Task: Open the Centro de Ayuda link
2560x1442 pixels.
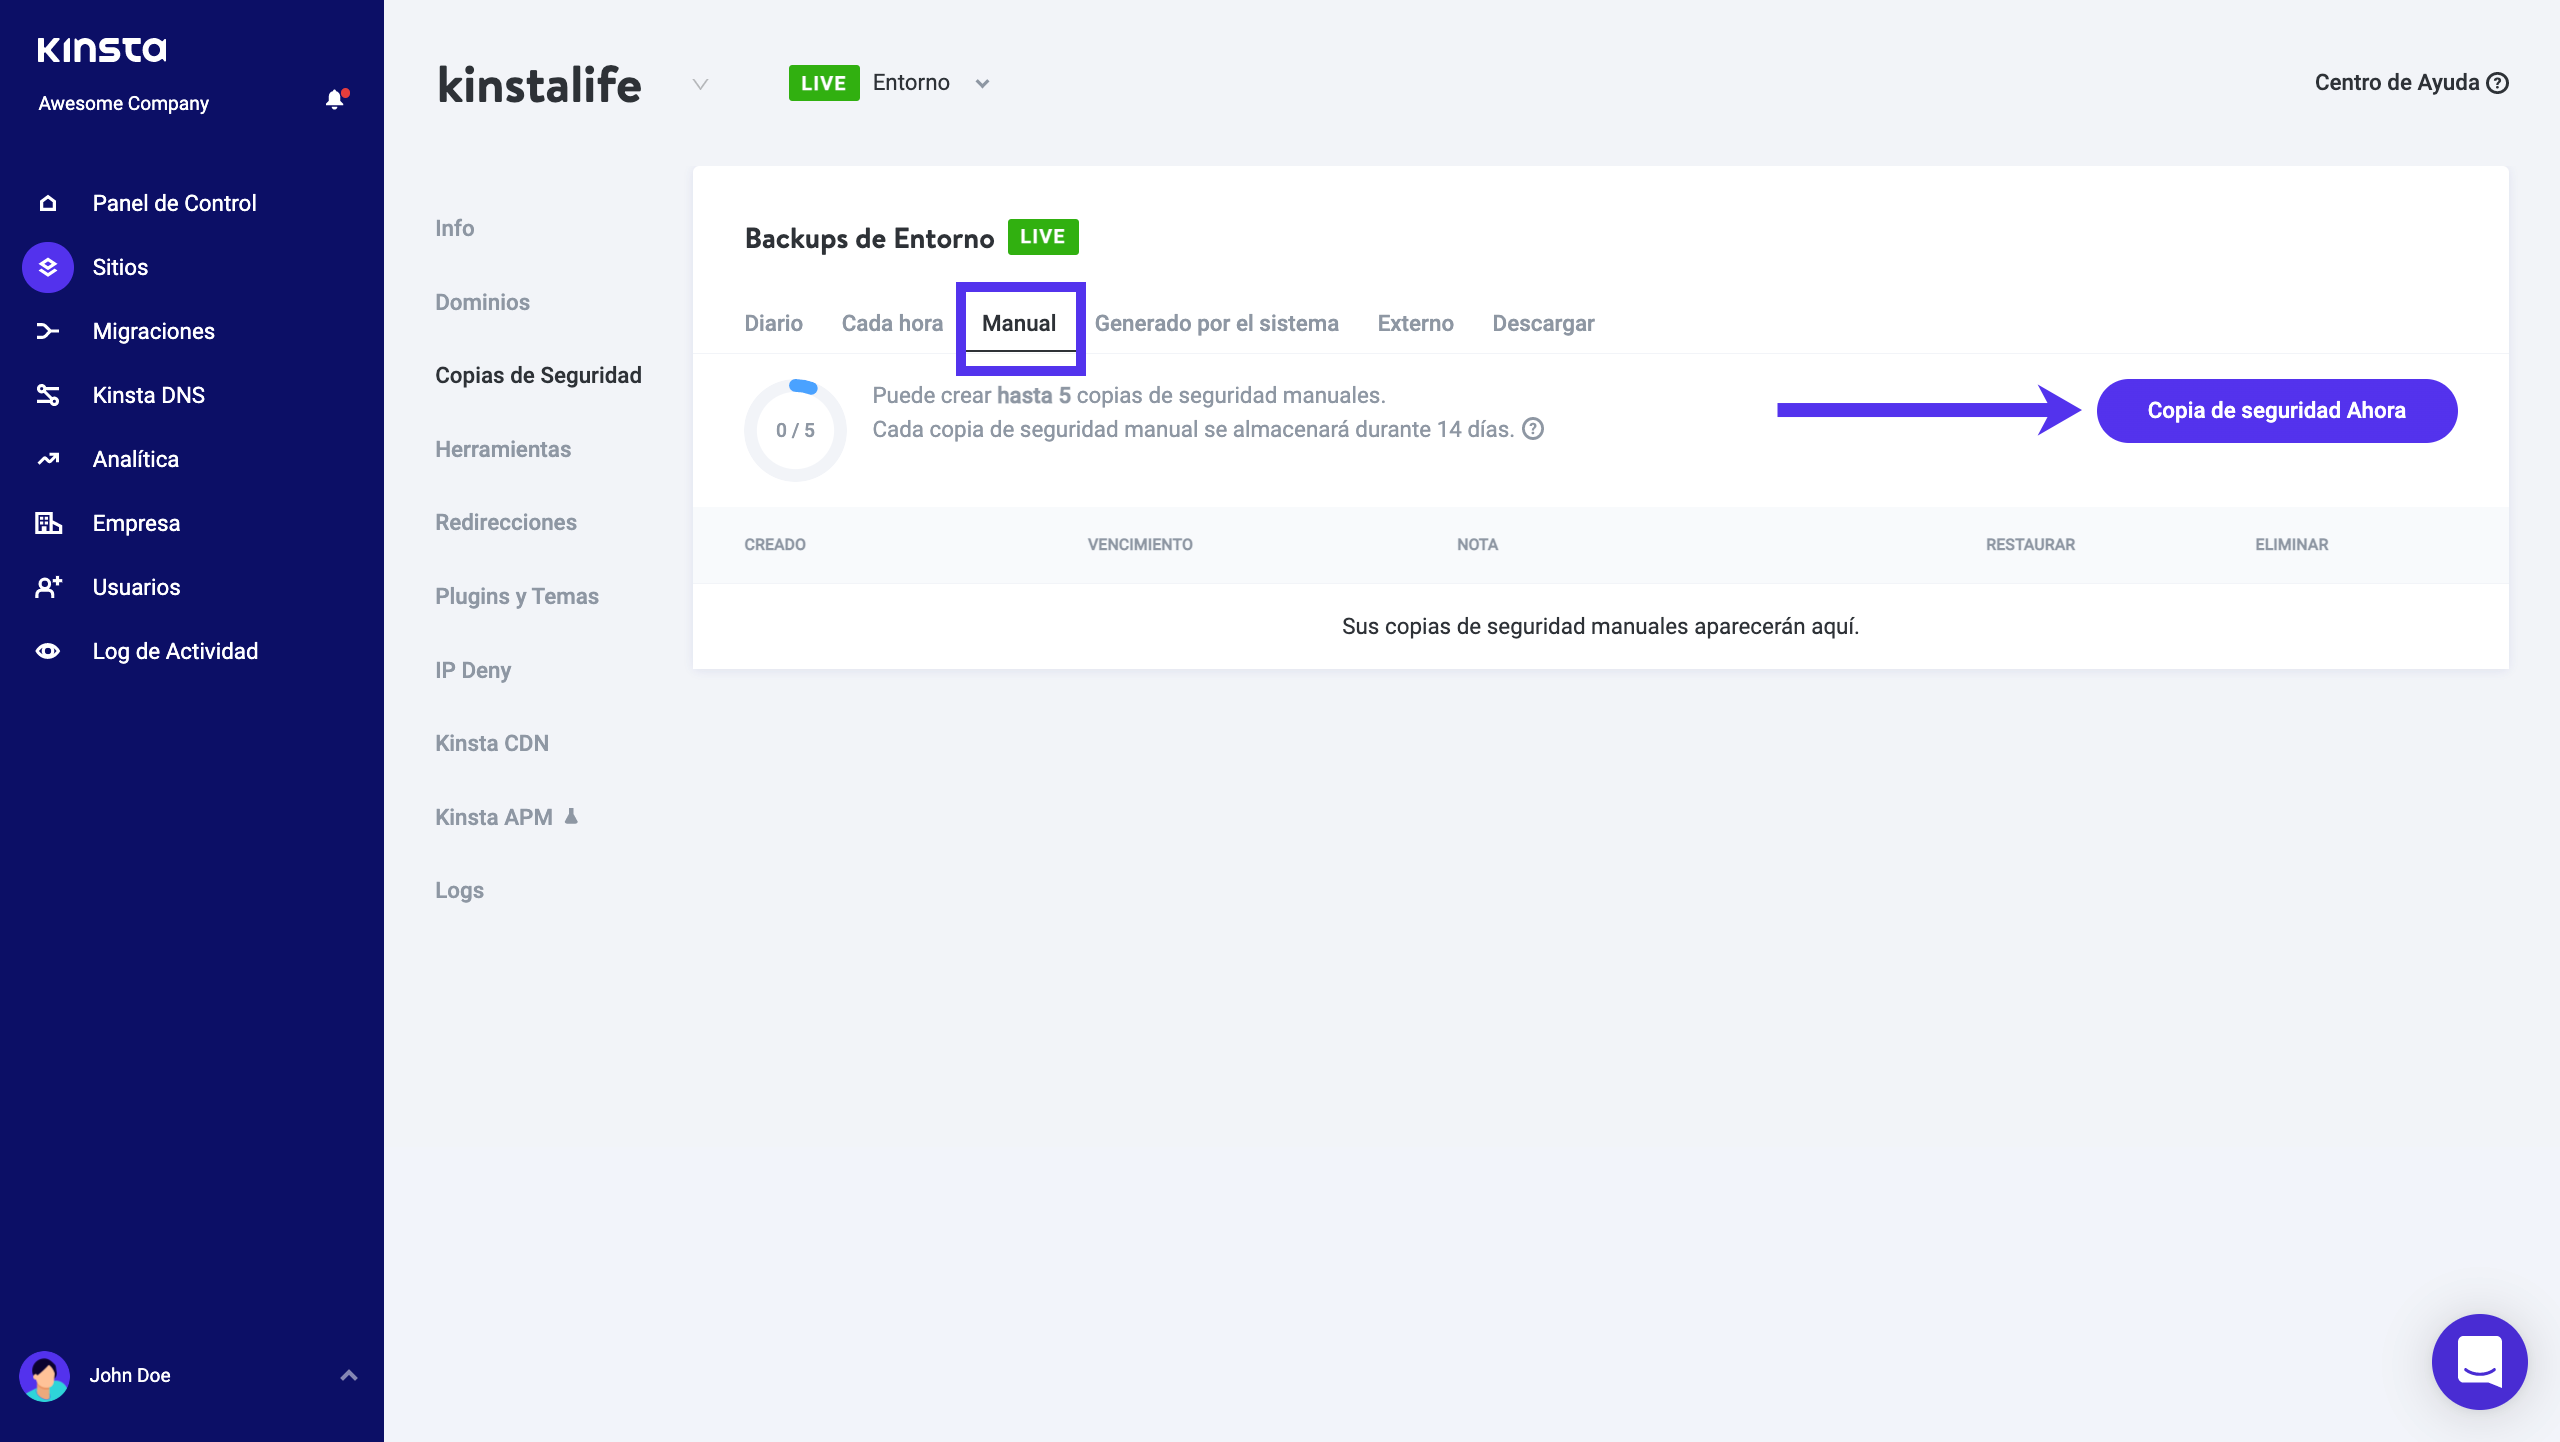Action: 2410,83
